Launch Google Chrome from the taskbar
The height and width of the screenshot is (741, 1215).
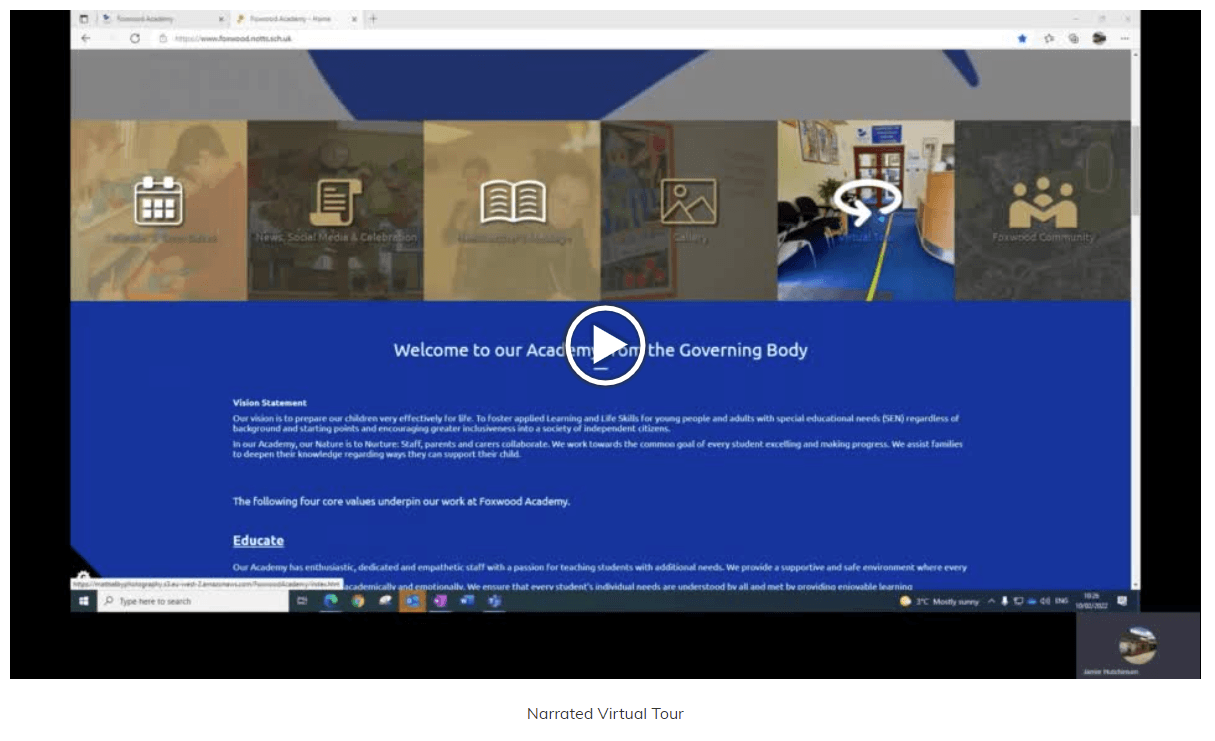click(x=358, y=601)
